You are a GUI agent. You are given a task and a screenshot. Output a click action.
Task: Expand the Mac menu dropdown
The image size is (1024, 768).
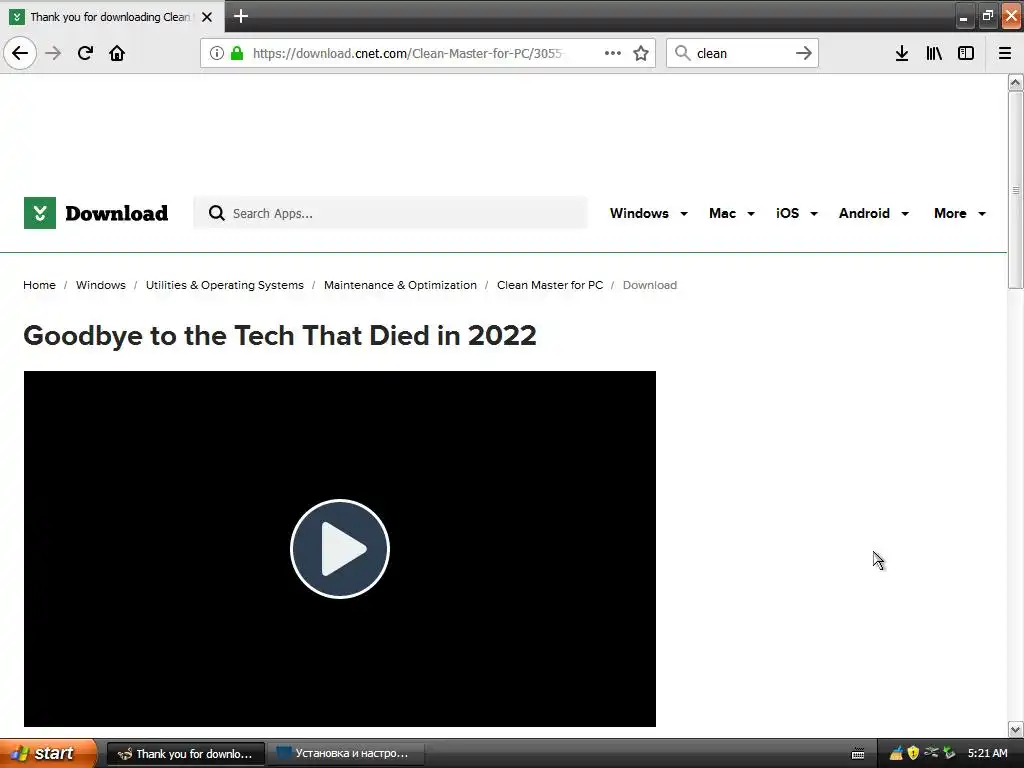coord(732,214)
